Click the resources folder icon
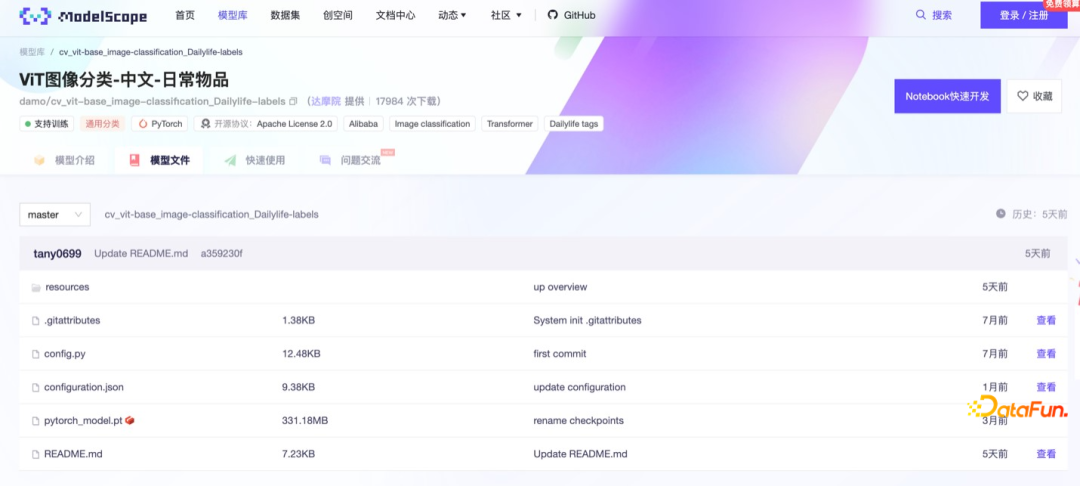Screen dimensions: 1080x486 pyautogui.click(x=36, y=287)
